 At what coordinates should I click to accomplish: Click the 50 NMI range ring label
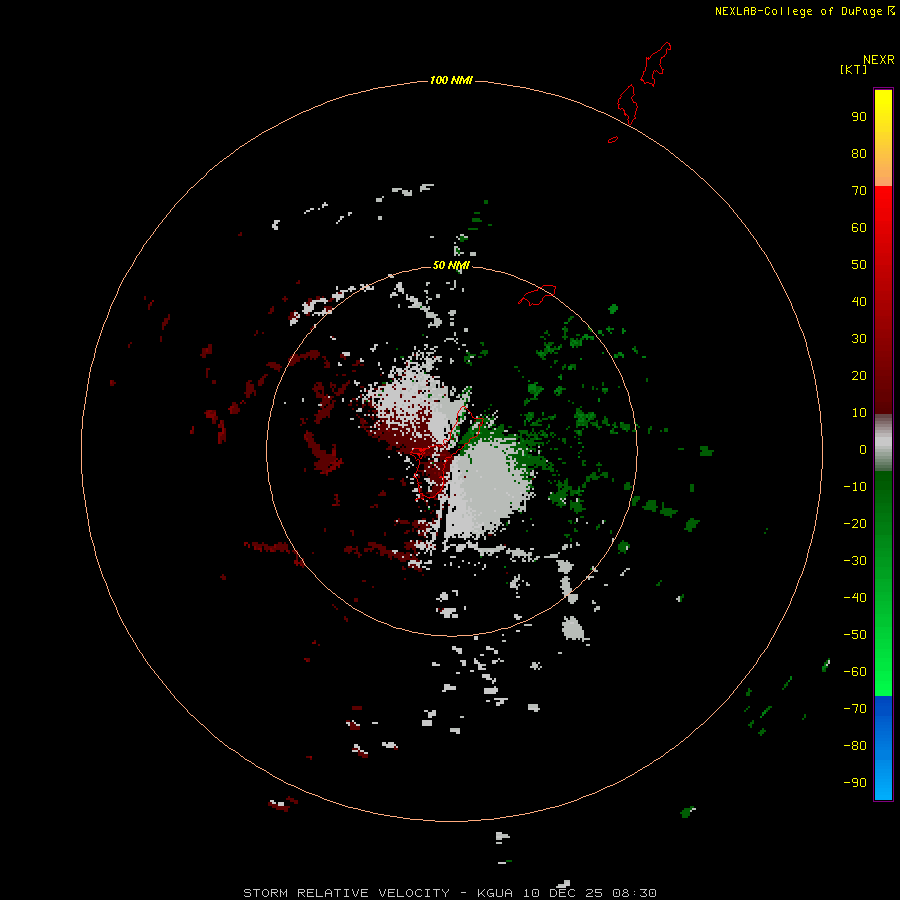point(451,265)
